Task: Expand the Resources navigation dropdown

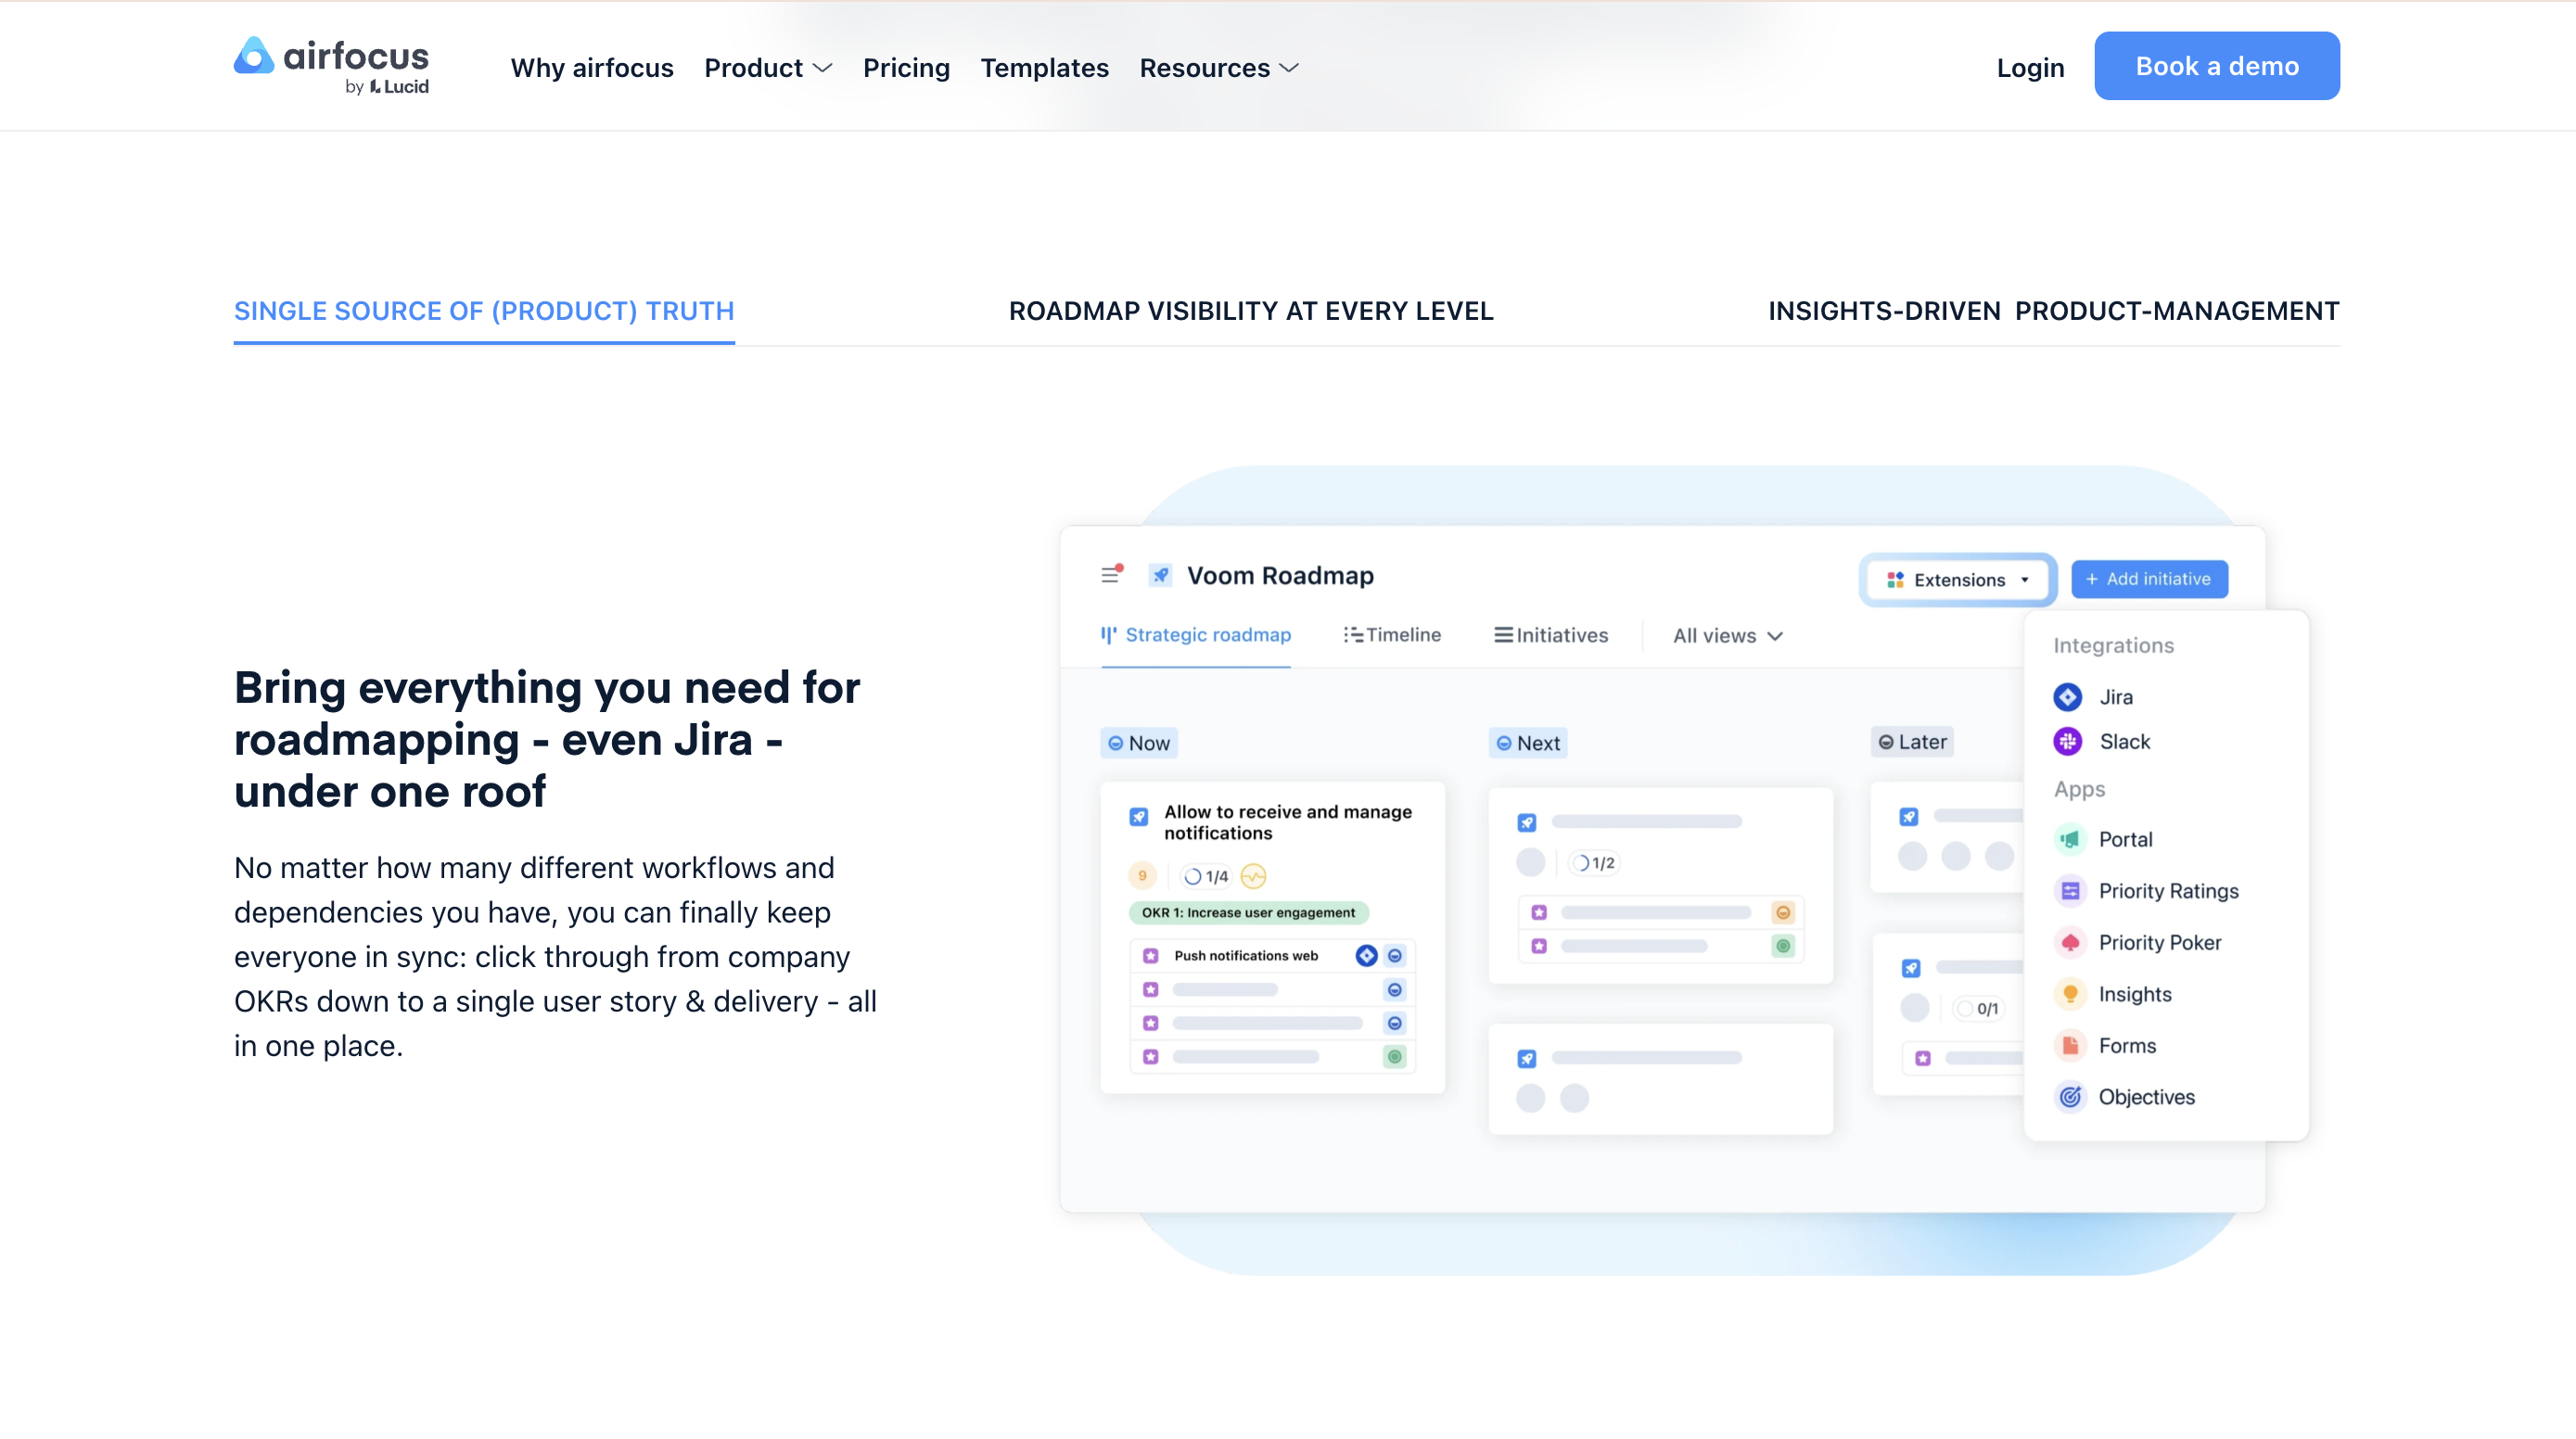Action: tap(1218, 68)
